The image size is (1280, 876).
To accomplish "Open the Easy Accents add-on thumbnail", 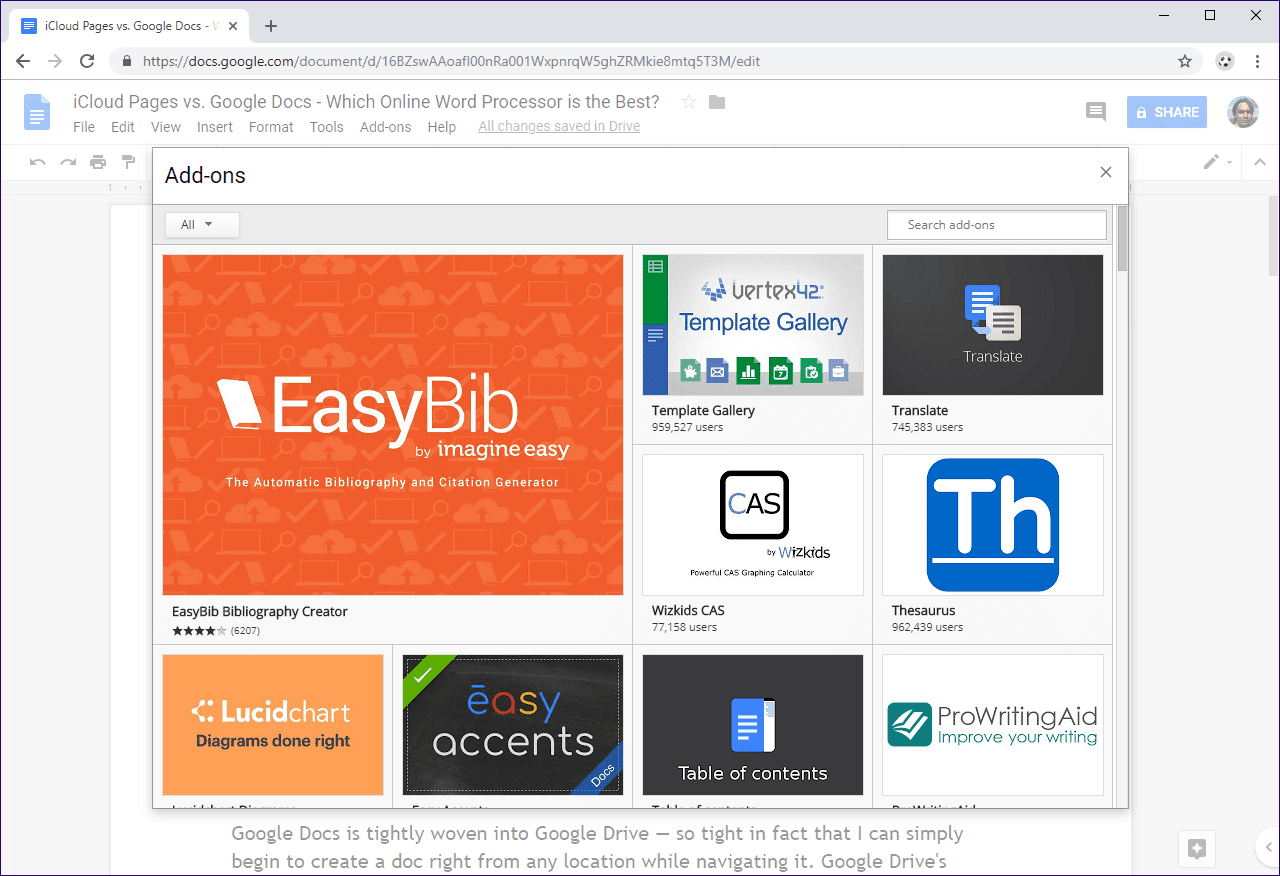I will click(x=513, y=725).
